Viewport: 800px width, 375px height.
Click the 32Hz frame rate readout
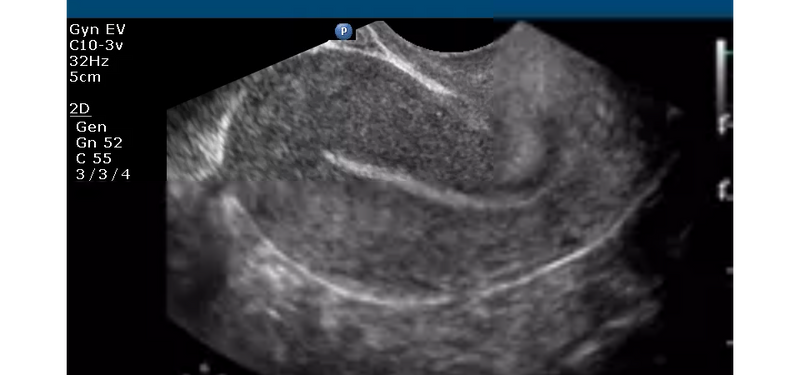89,61
